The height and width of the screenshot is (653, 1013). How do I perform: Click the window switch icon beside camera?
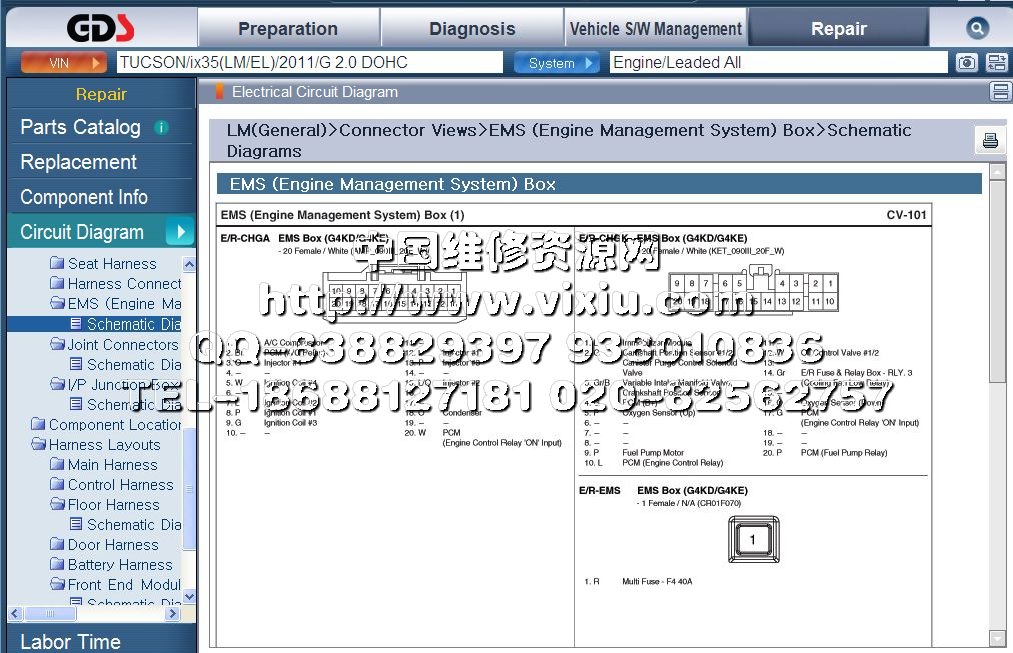[x=996, y=63]
